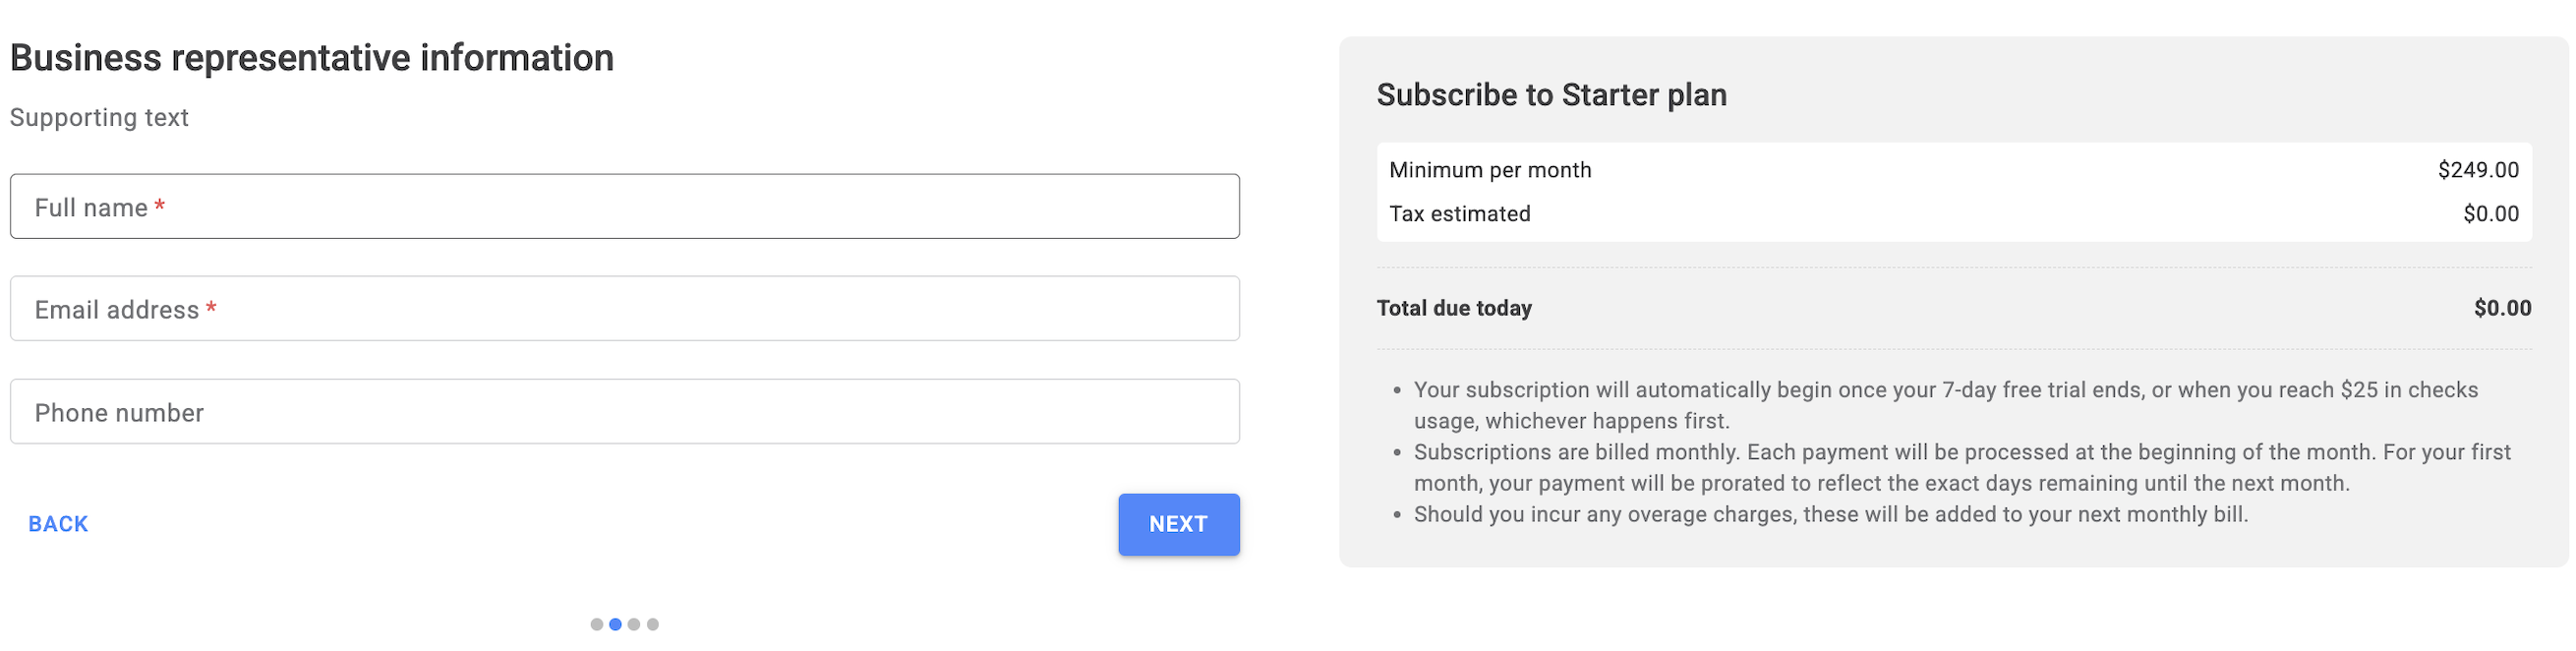The image size is (2576, 651).
Task: Click the Total due today label
Action: coord(1454,308)
